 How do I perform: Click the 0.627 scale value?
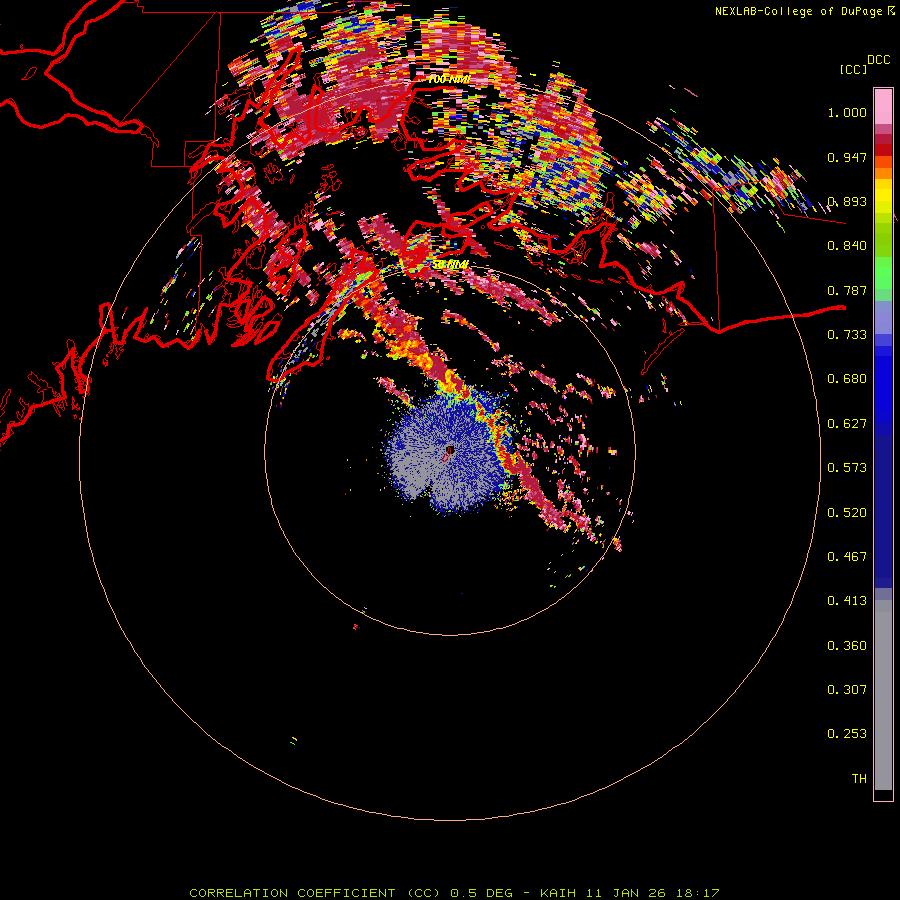(x=847, y=424)
